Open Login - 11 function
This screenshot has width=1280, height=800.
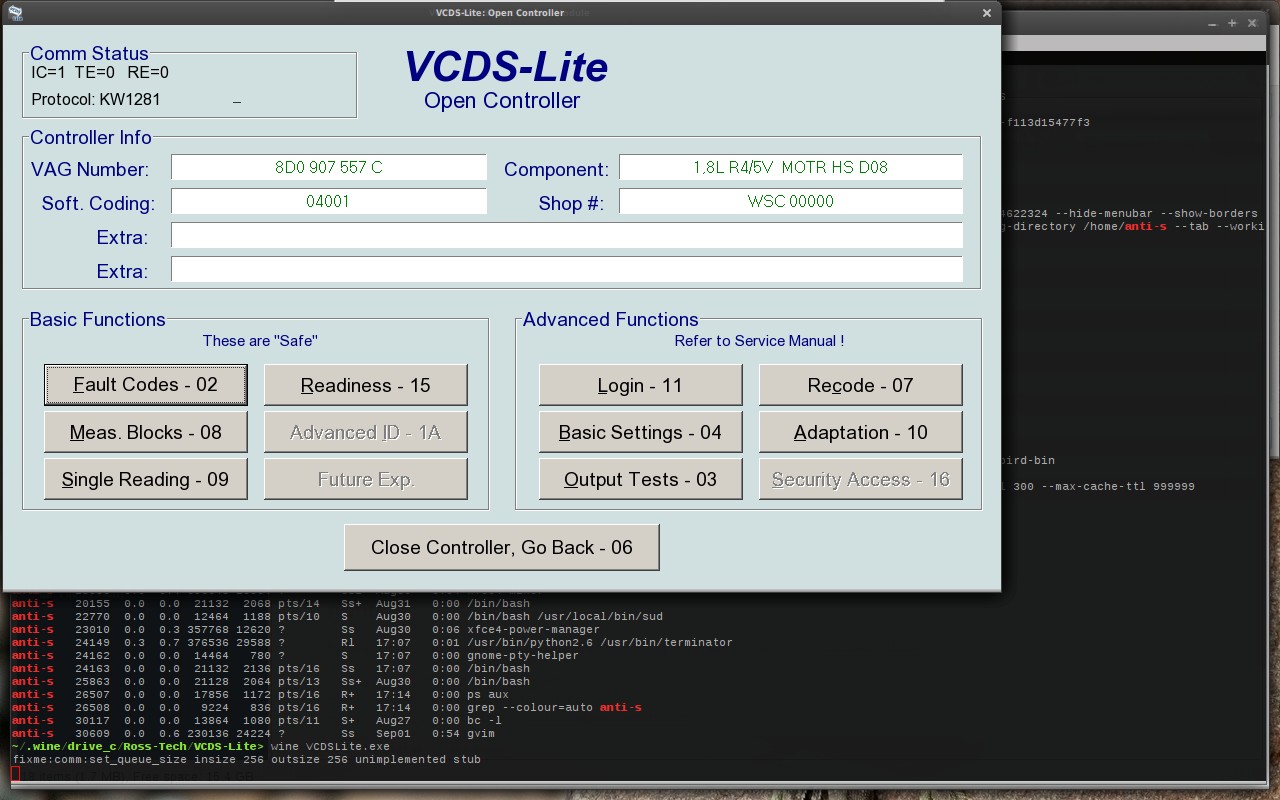pos(641,385)
